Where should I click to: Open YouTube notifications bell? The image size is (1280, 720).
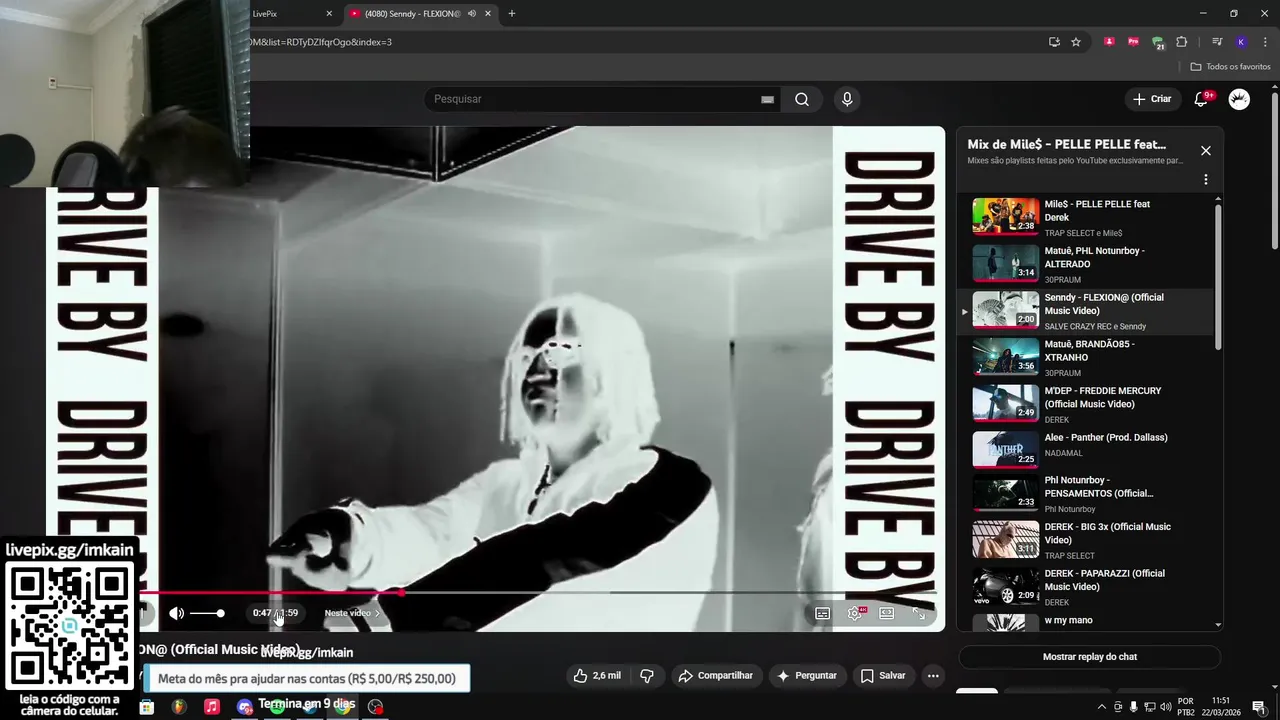tap(1202, 99)
